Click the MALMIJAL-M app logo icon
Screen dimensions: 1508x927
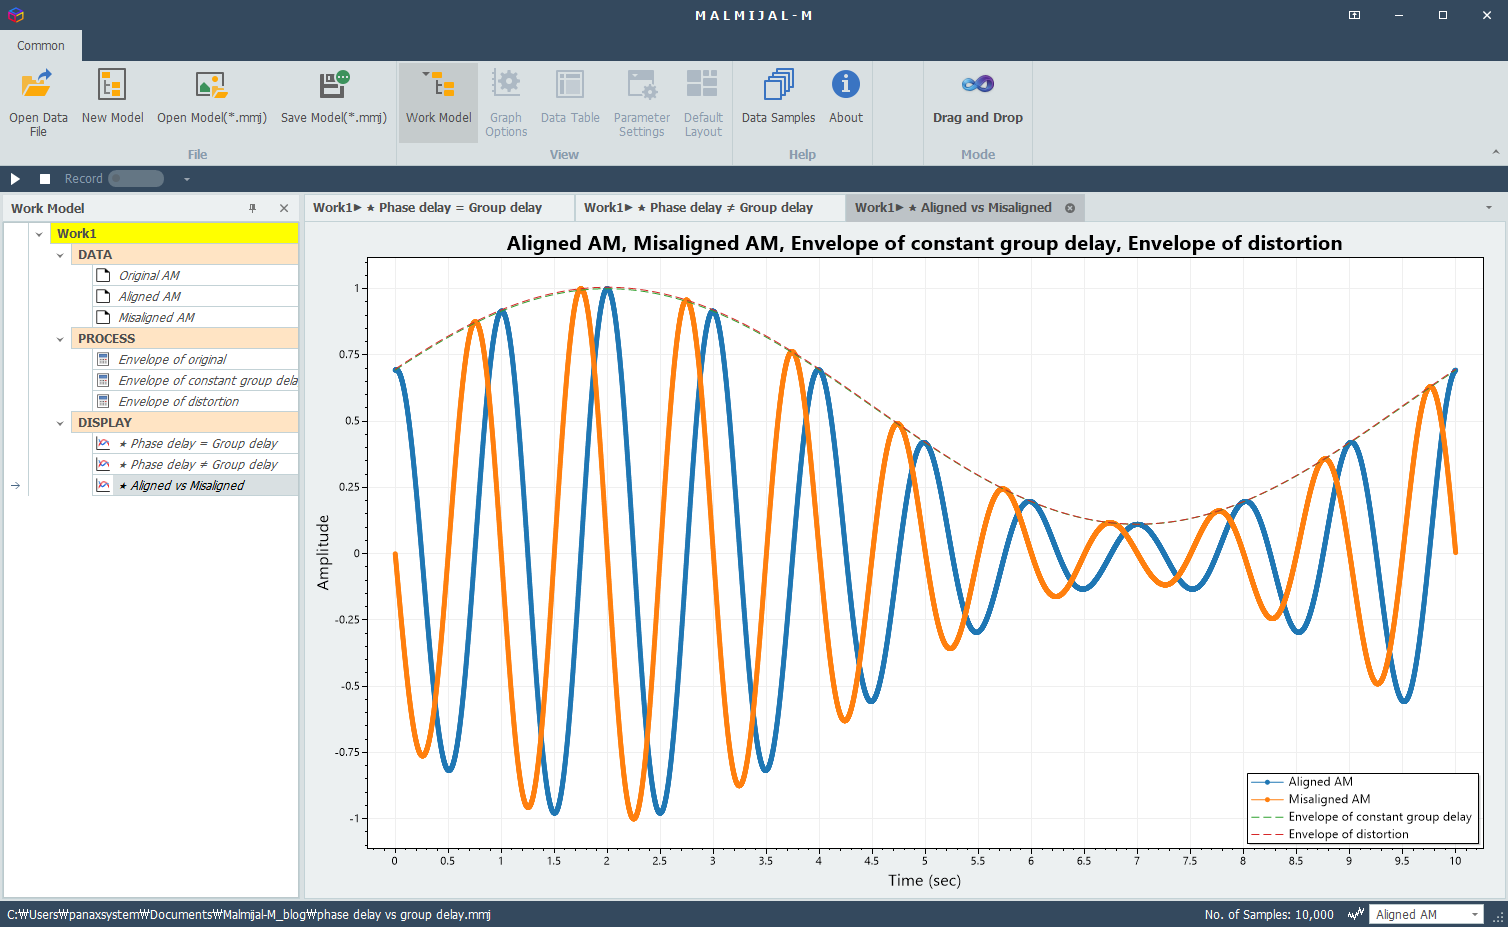(15, 15)
